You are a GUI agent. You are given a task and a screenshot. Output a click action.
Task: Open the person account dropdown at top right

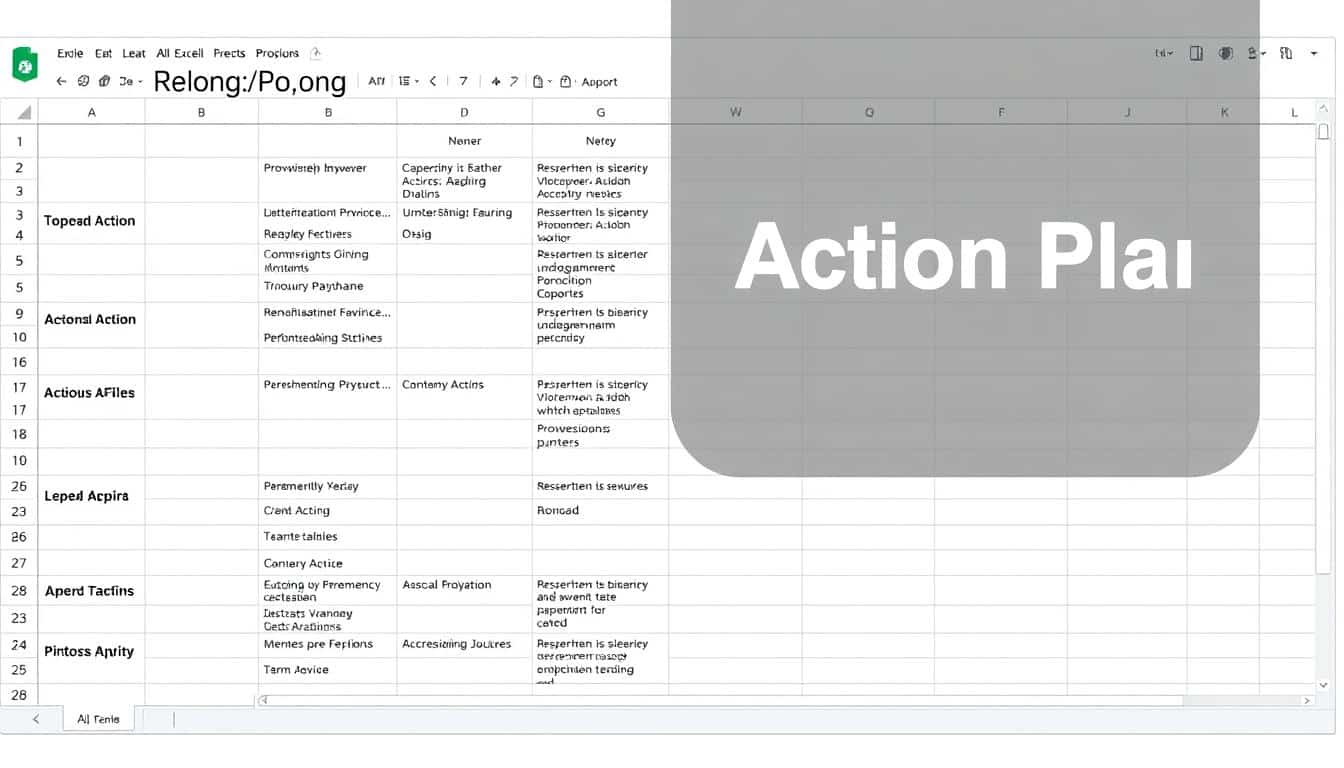[x=1257, y=53]
